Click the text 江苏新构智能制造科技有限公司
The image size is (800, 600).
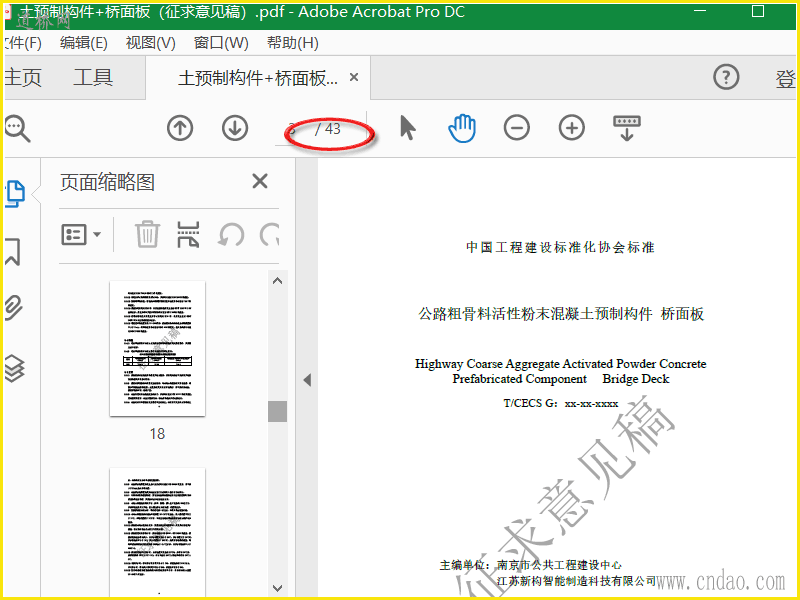coord(576,581)
